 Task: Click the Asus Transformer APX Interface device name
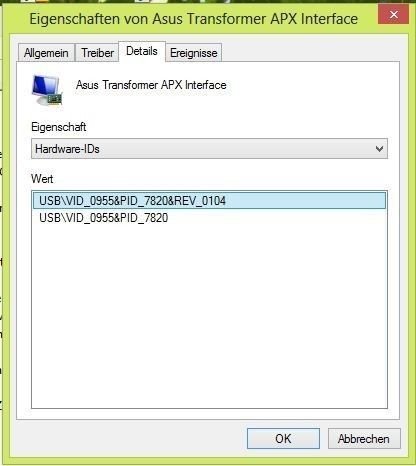click(151, 85)
